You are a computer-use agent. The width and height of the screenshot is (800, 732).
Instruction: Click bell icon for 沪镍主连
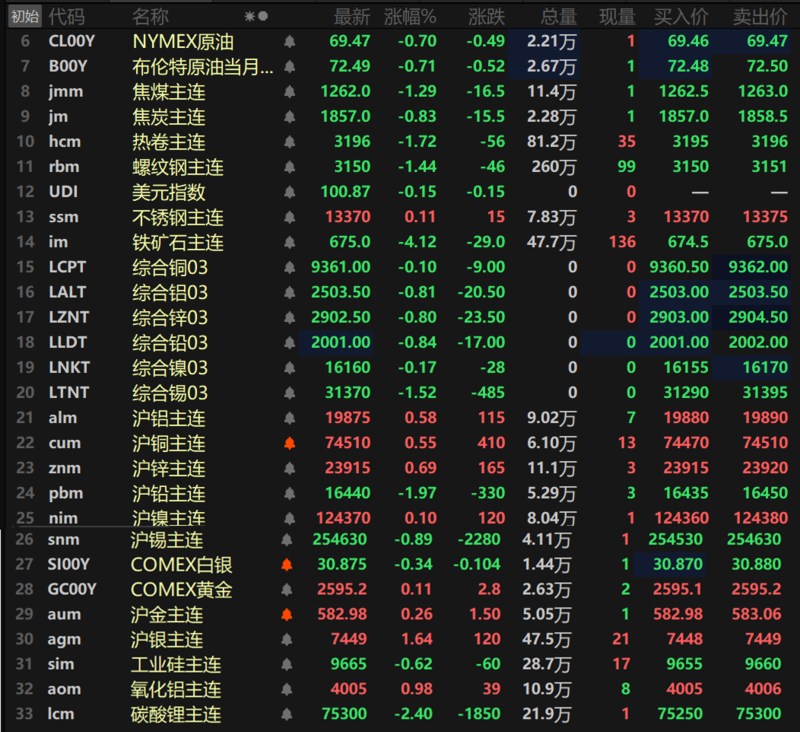[289, 519]
